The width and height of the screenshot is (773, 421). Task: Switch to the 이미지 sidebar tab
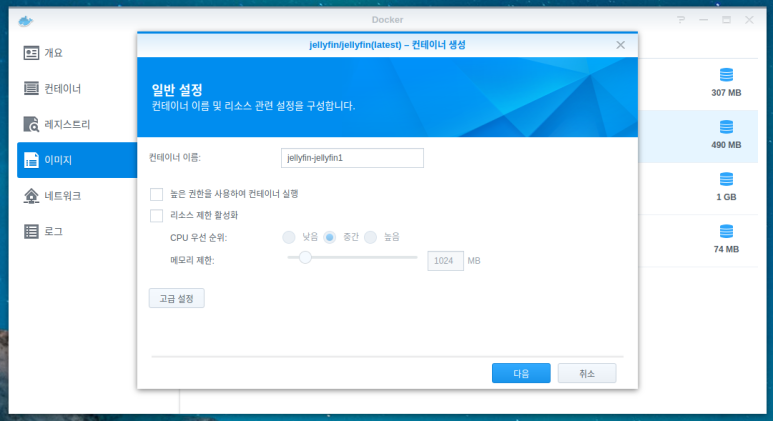click(76, 160)
